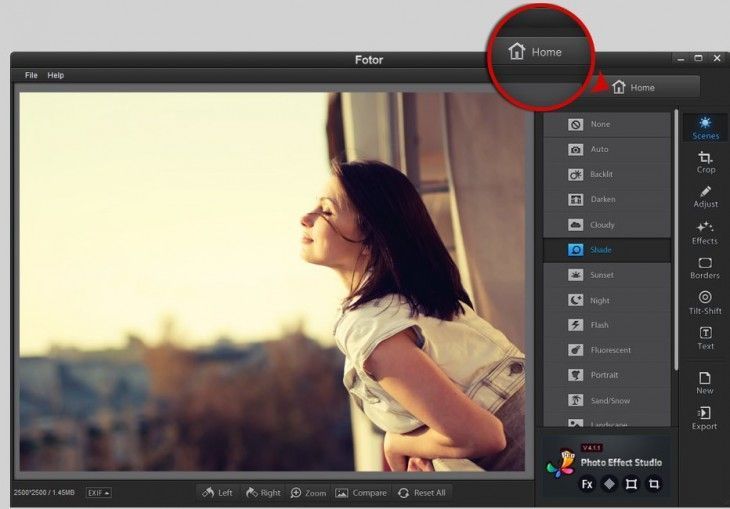730x509 pixels.
Task: Rotate the photo Right
Action: [264, 493]
